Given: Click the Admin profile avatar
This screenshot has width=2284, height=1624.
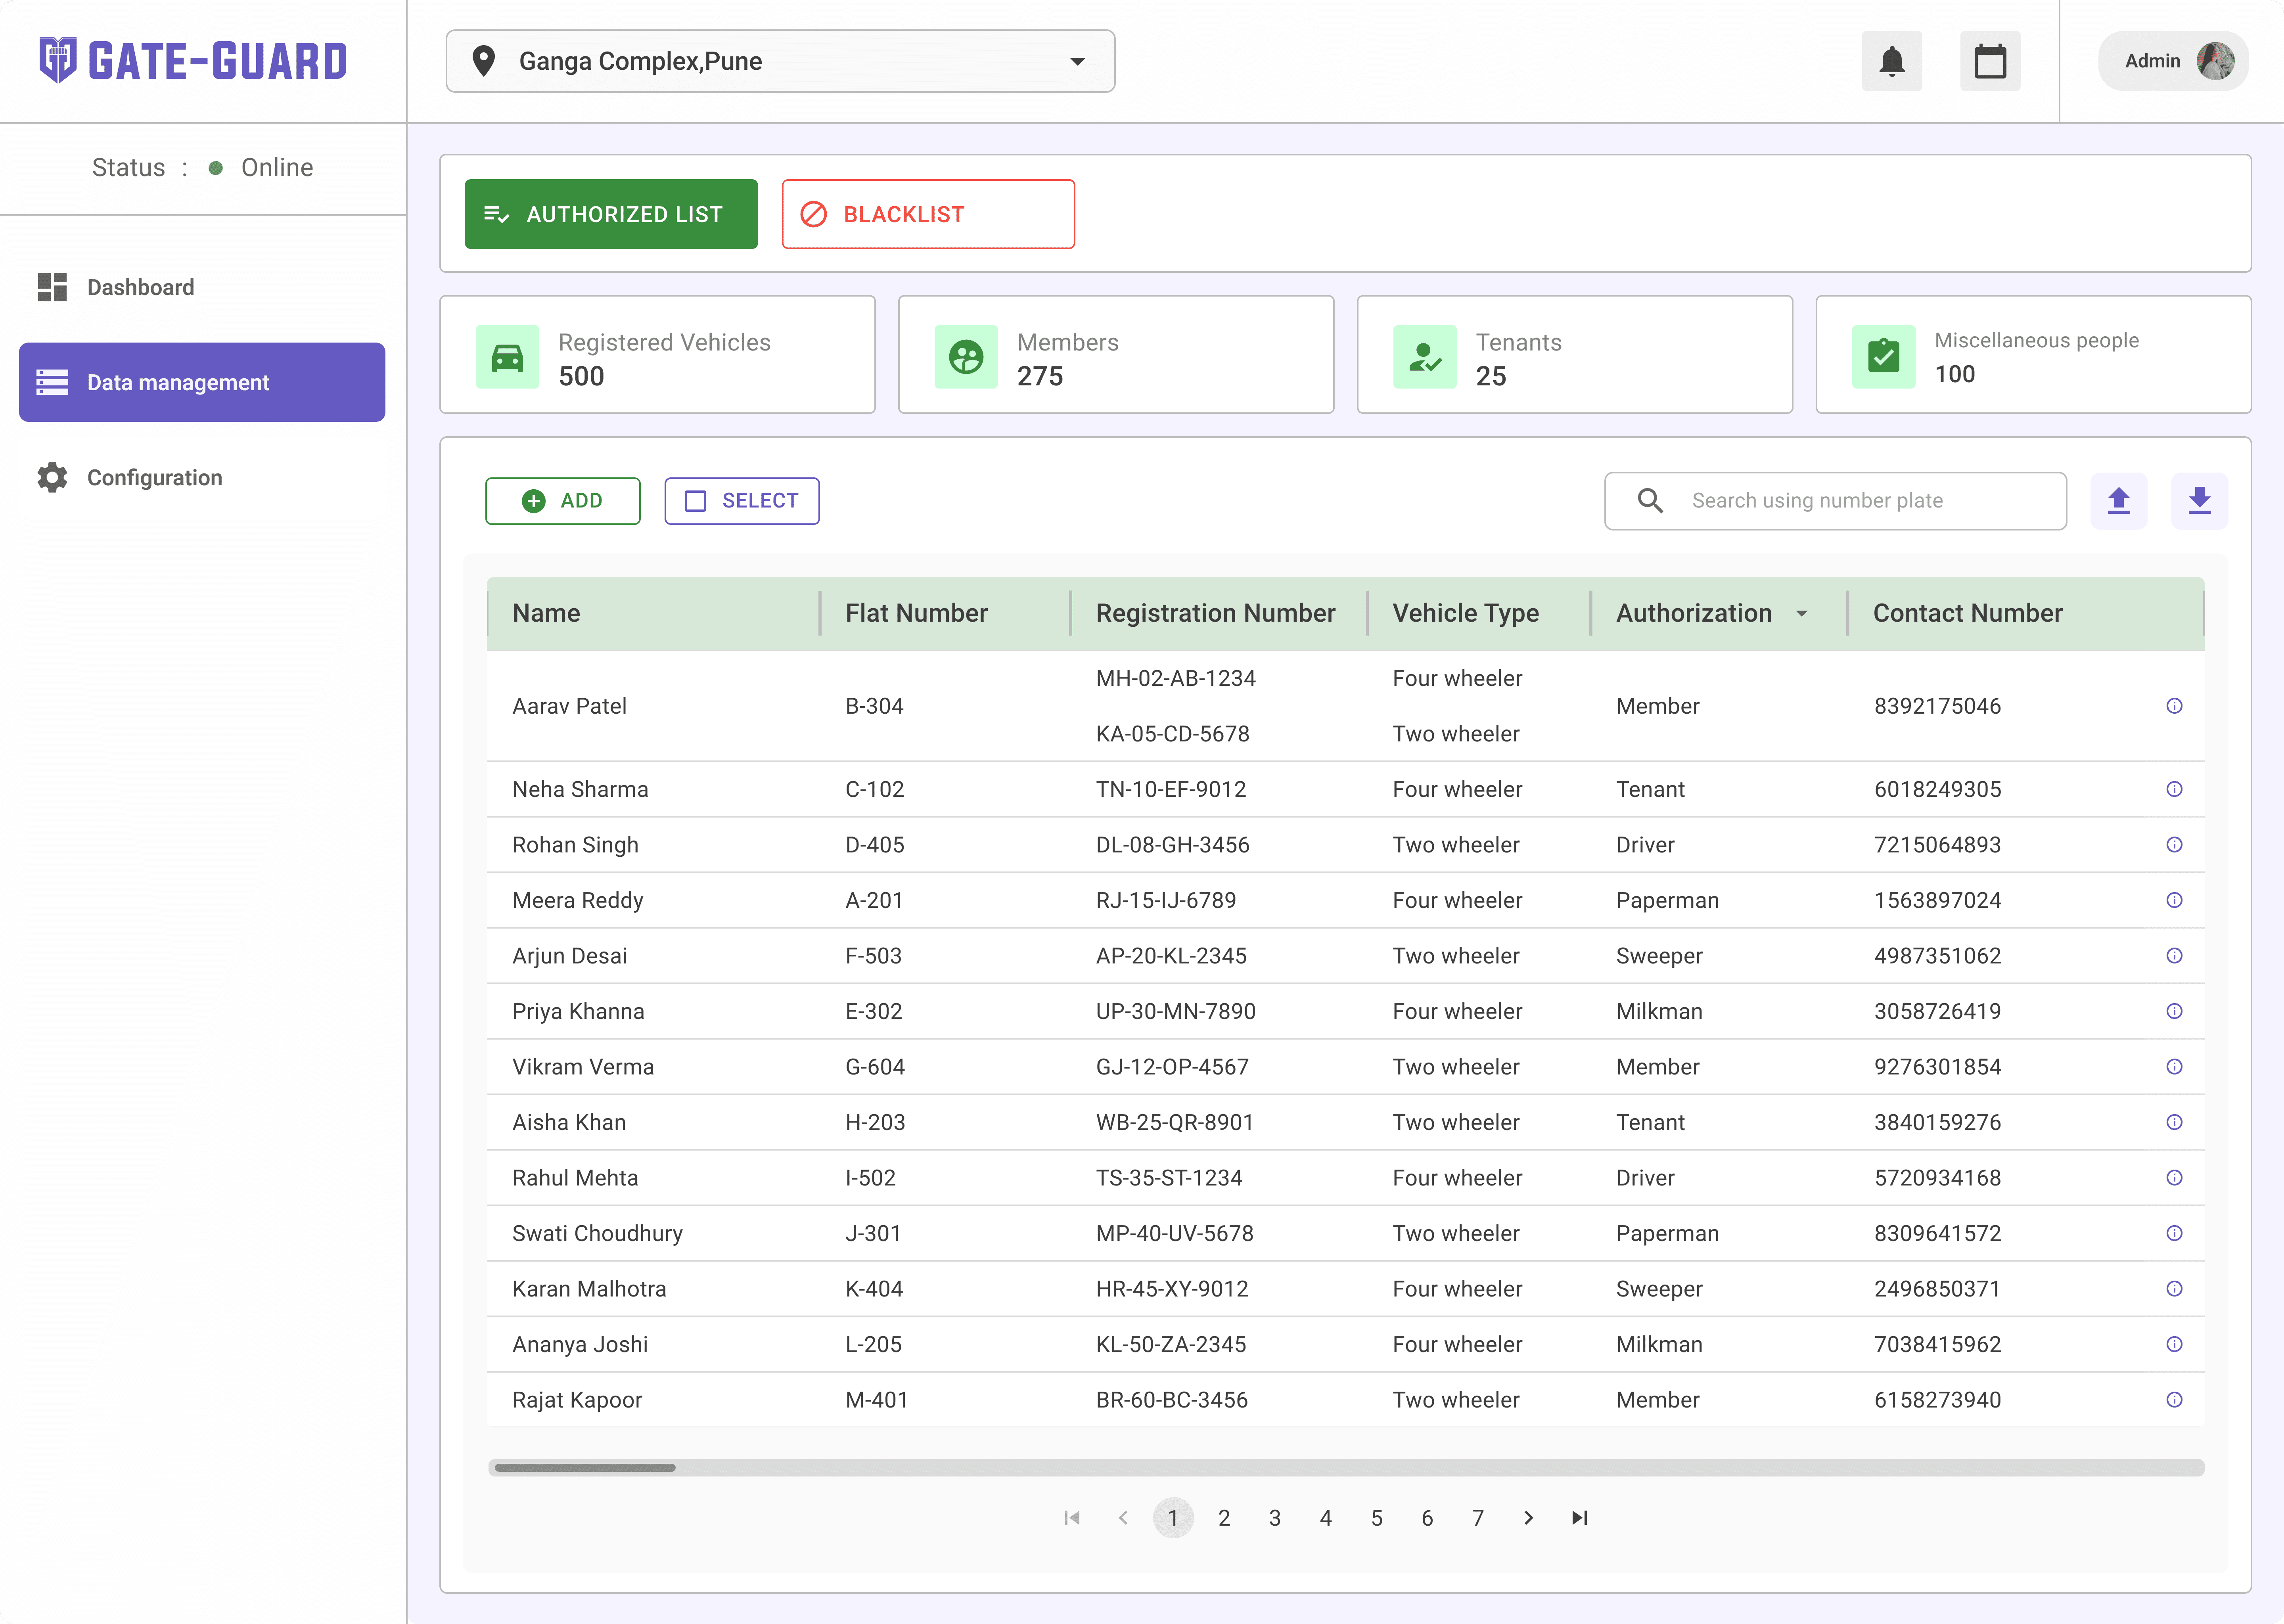Looking at the screenshot, I should 2215,61.
